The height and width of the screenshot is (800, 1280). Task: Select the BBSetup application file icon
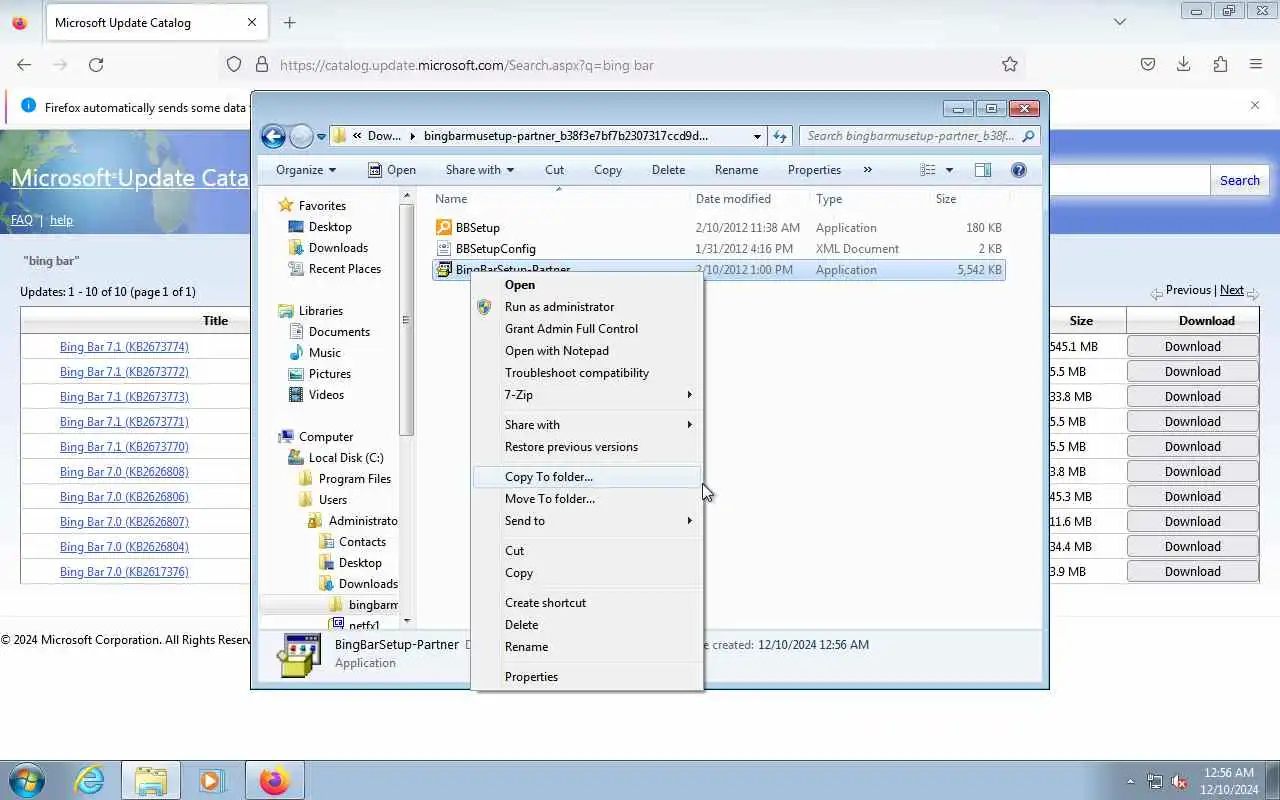tap(444, 228)
